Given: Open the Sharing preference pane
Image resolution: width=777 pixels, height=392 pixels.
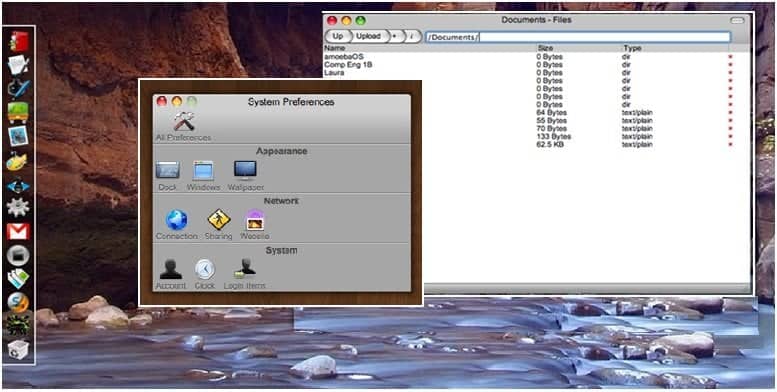Looking at the screenshot, I should (x=219, y=224).
